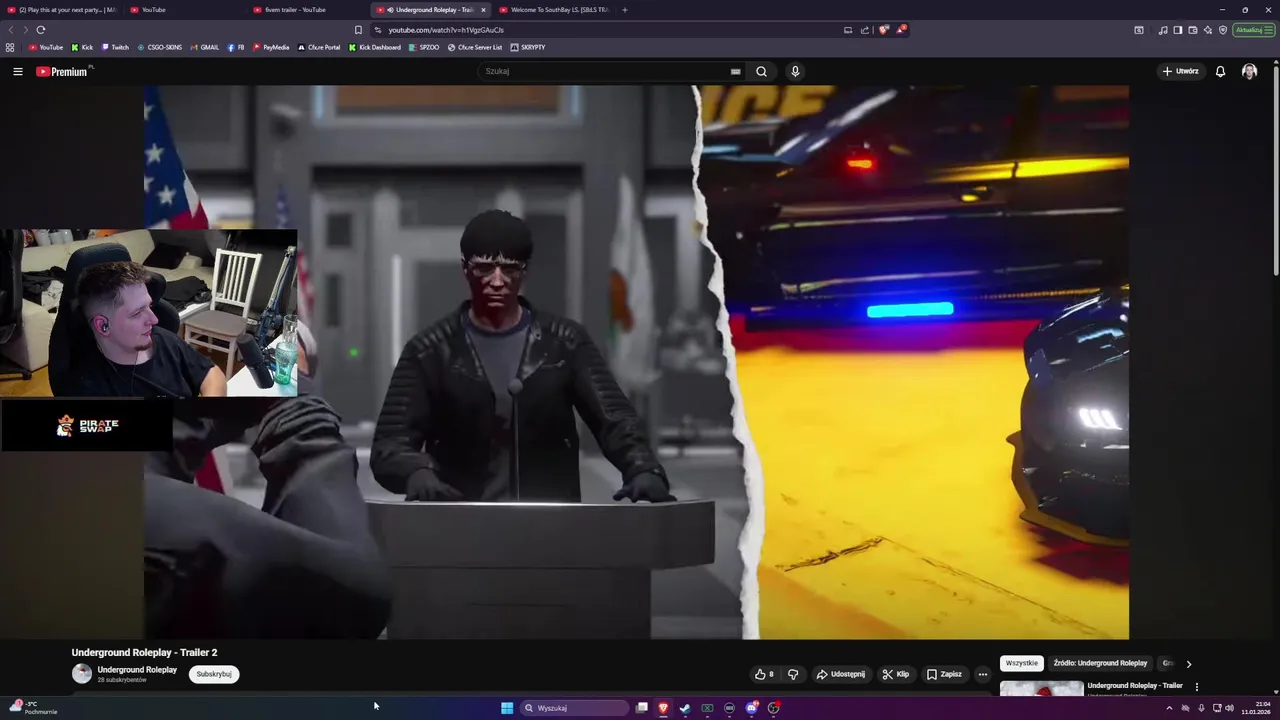Open the Utwórz create menu
Screen dimensions: 1280x720
tap(1181, 71)
